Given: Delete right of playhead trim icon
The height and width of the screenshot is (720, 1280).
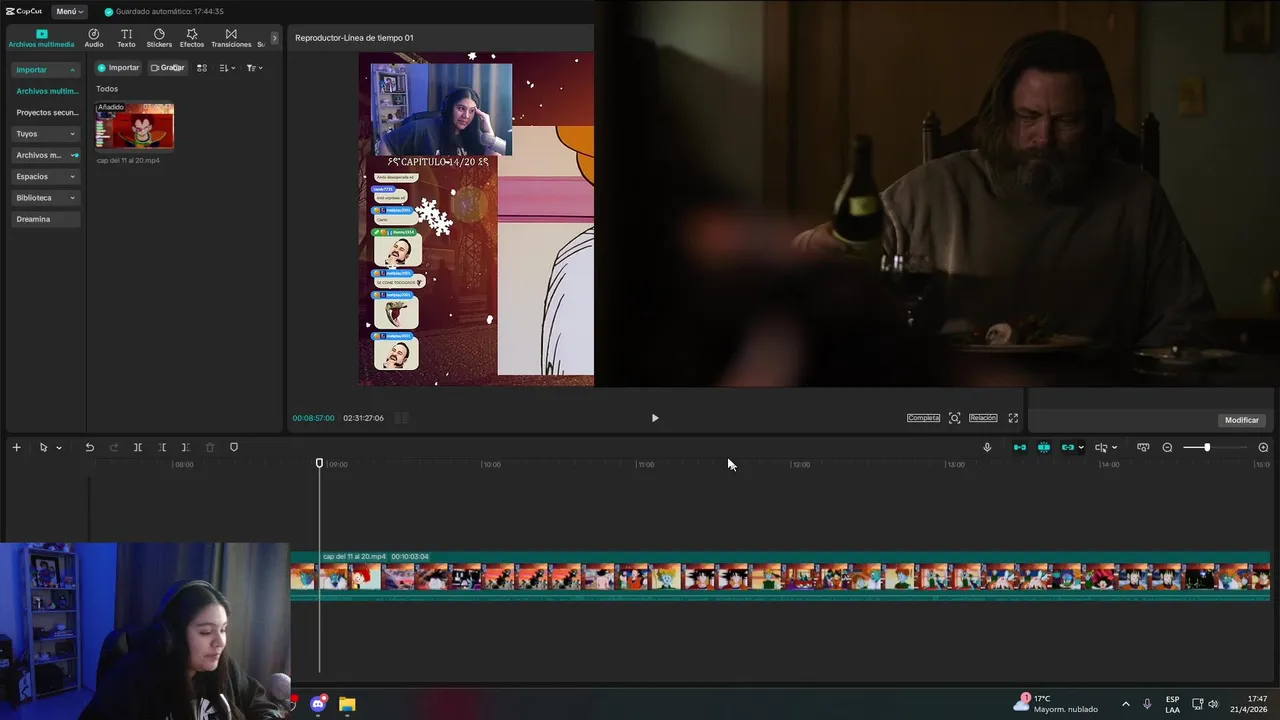Looking at the screenshot, I should (x=186, y=447).
